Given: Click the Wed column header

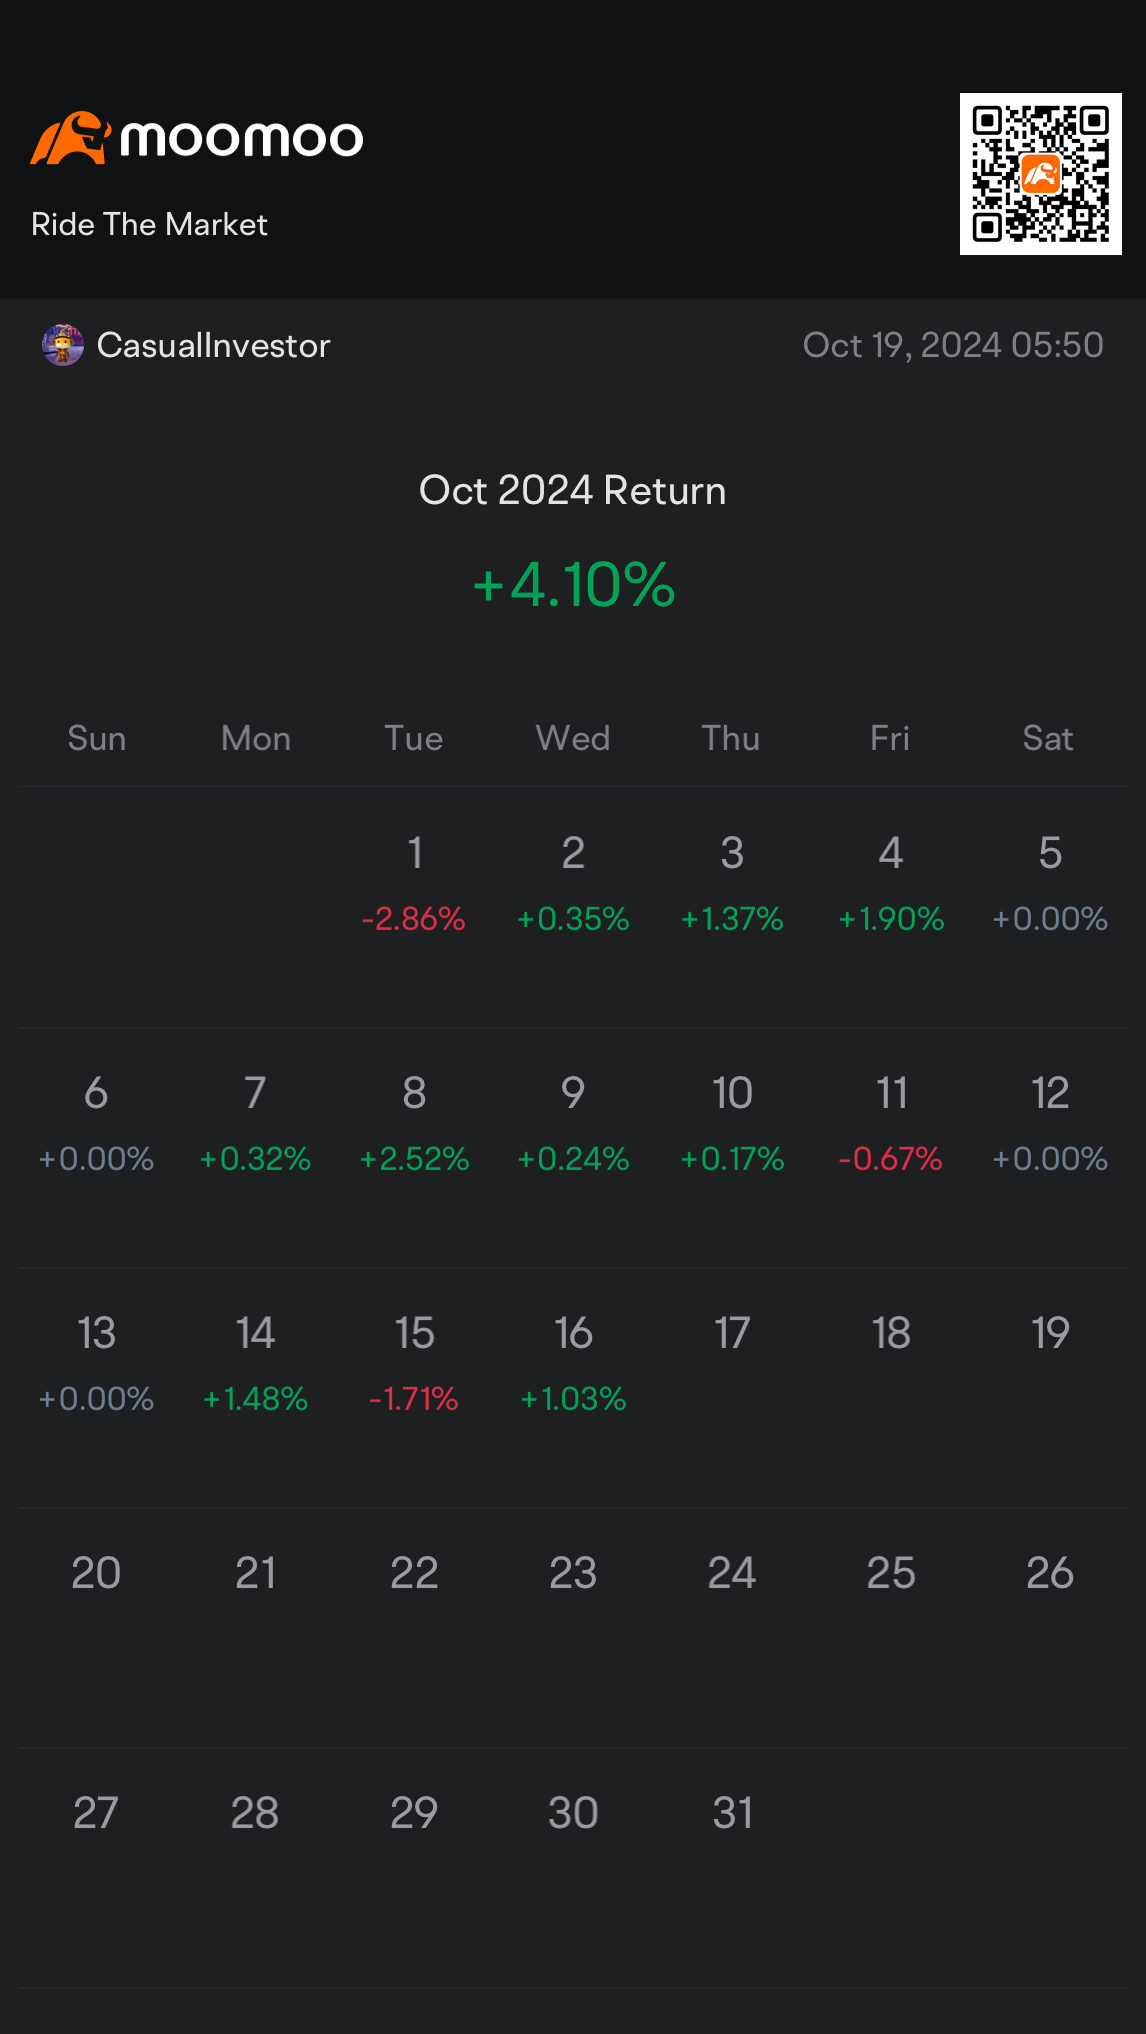Looking at the screenshot, I should coord(573,738).
